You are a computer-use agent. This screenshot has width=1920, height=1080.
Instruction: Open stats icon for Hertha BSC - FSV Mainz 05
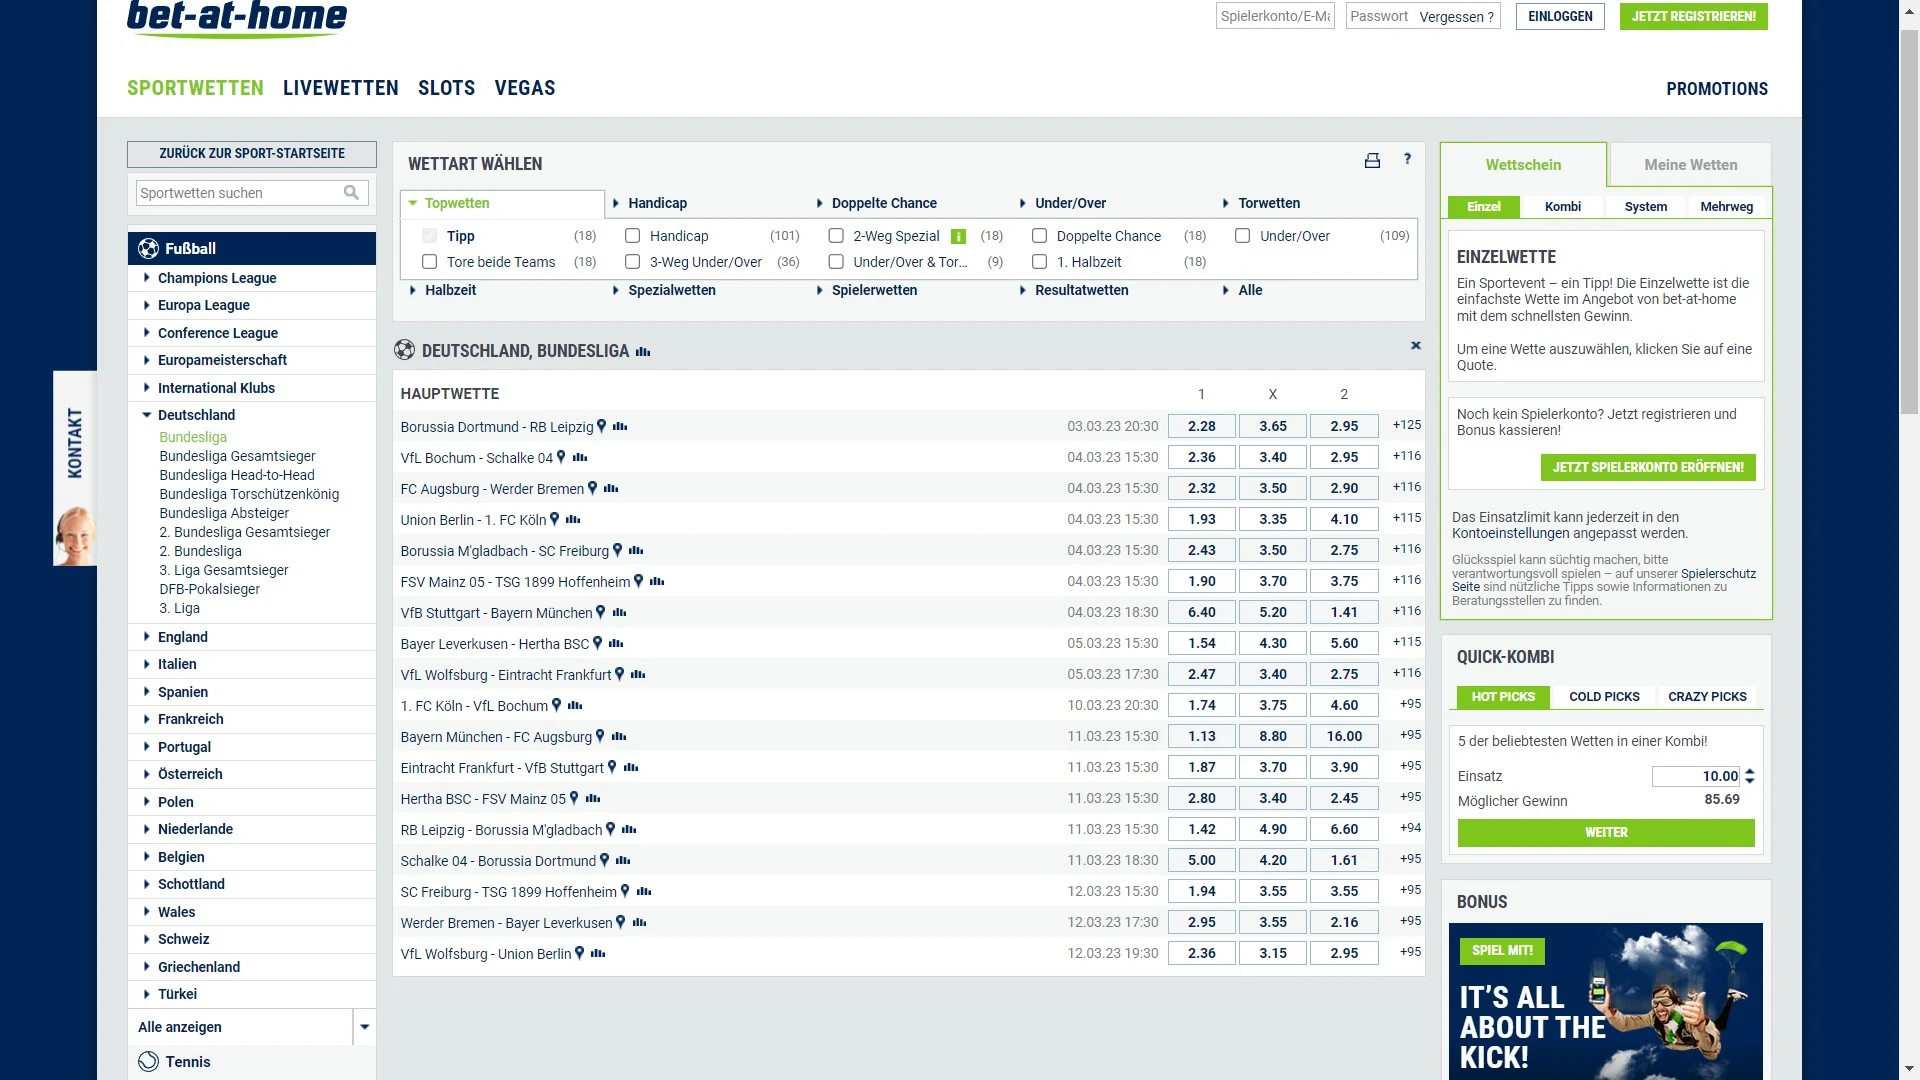pyautogui.click(x=593, y=798)
